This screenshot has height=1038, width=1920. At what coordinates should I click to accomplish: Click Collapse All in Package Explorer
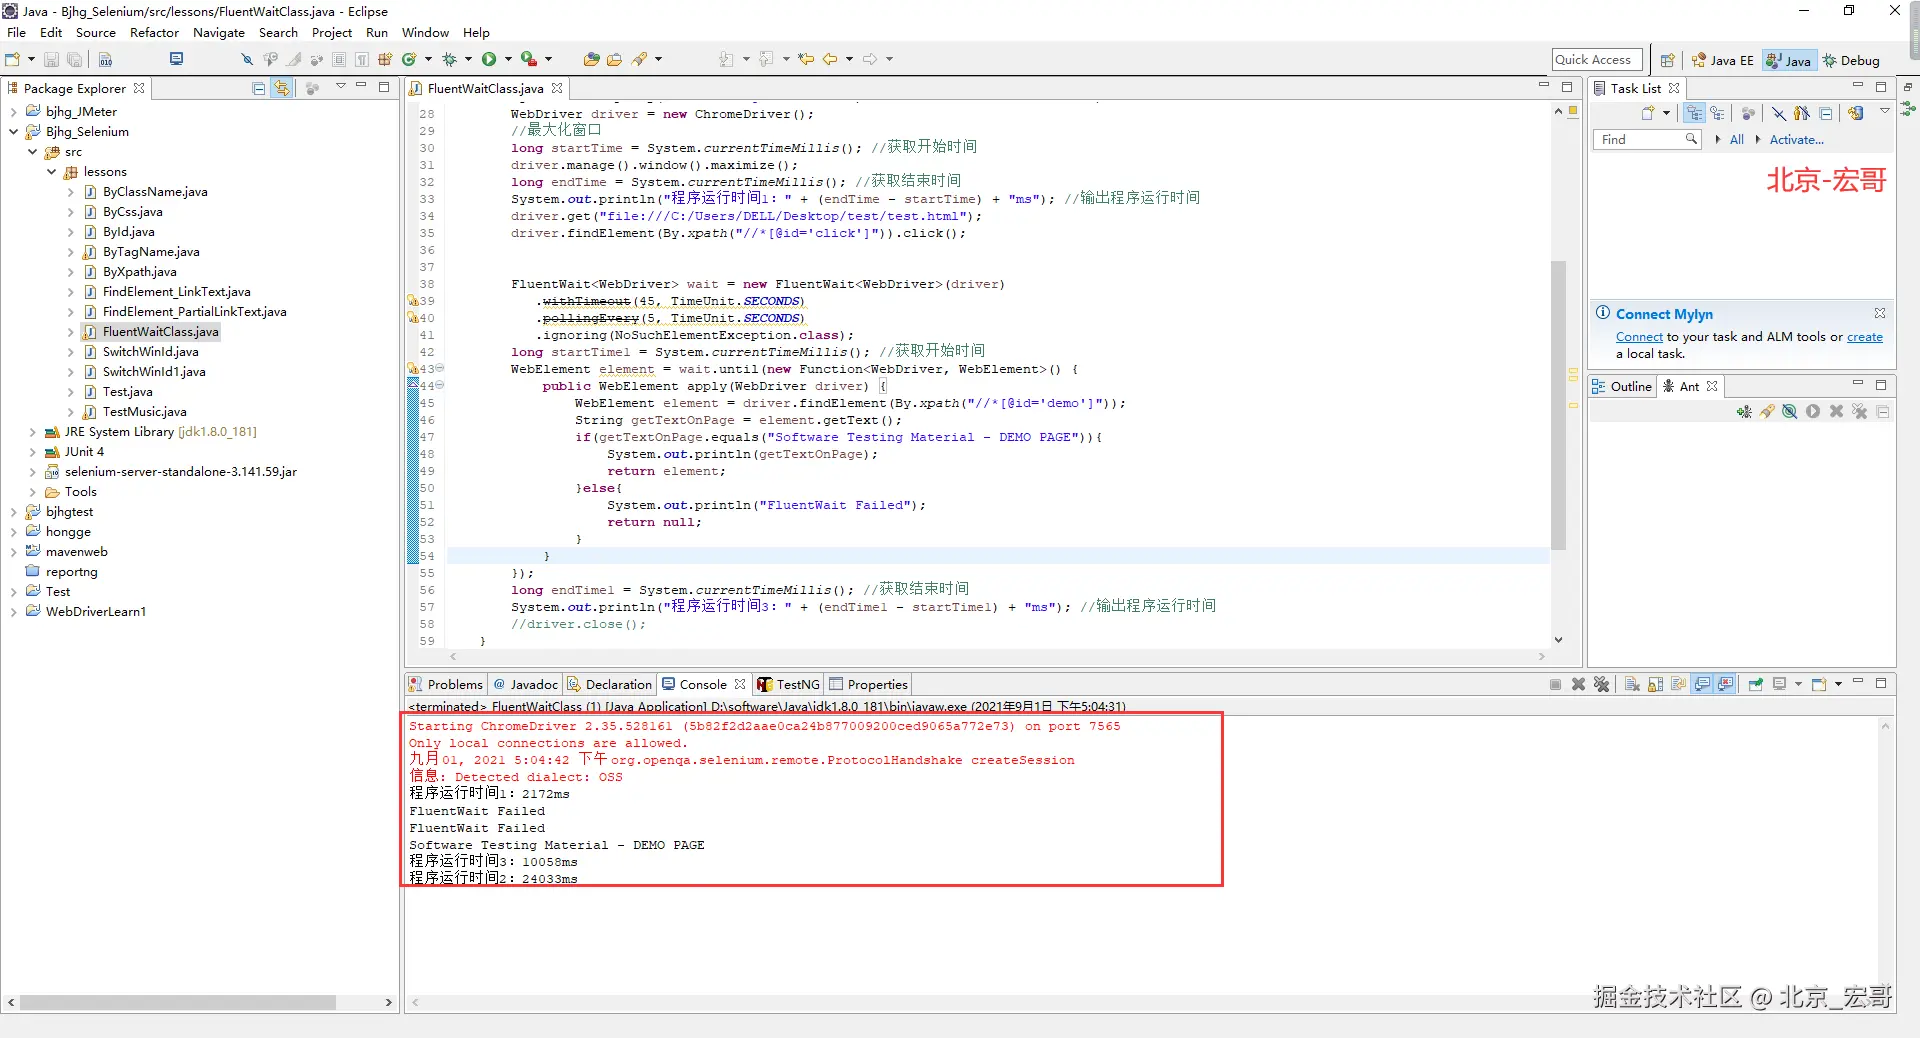pos(259,89)
